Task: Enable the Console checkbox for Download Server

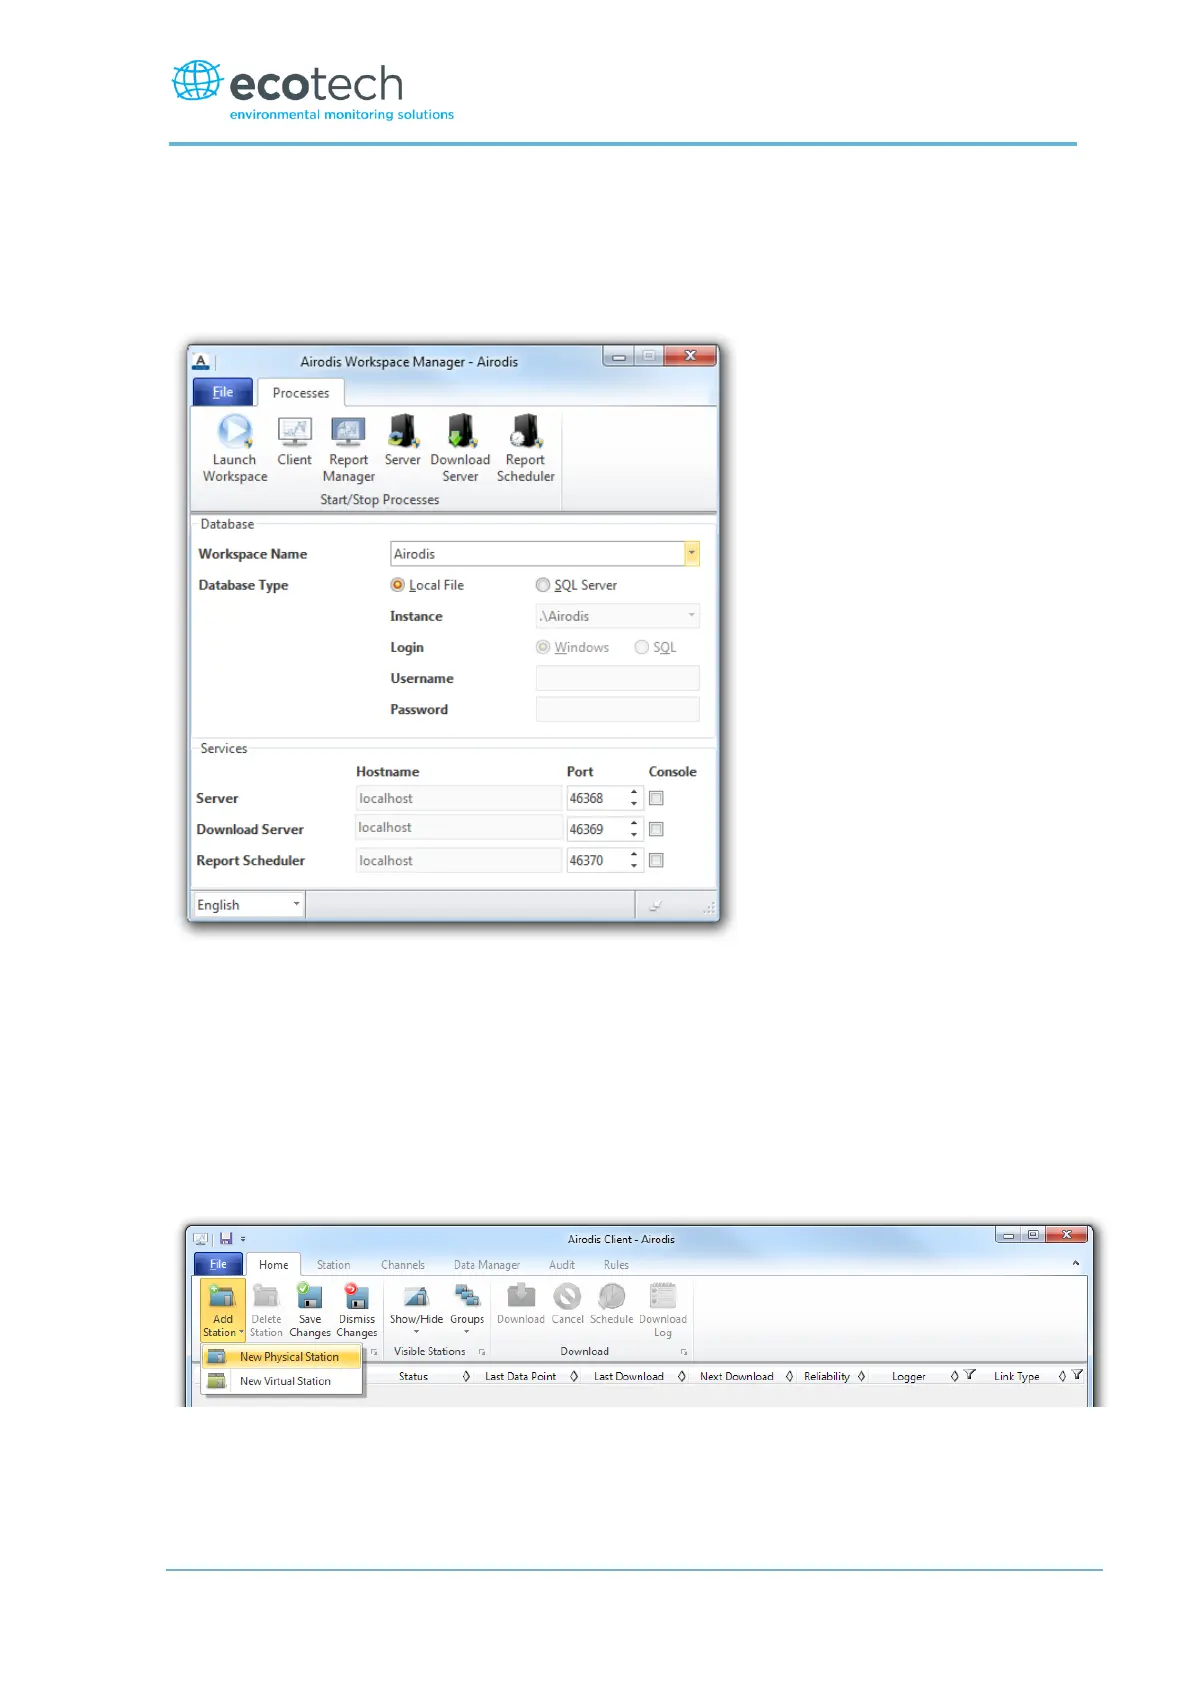Action: click(x=656, y=829)
